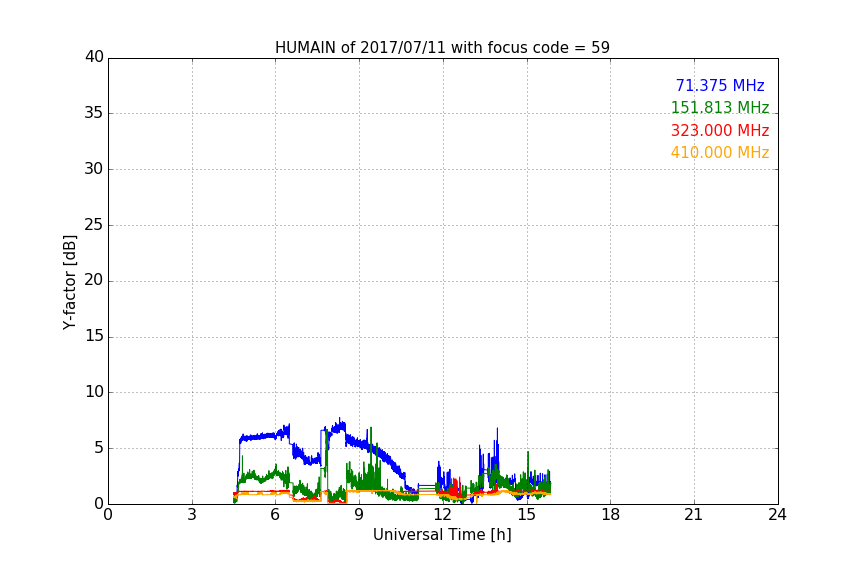The height and width of the screenshot is (576, 864).
Task: Click the Y-factor [dB] axis label
Action: tap(69, 282)
